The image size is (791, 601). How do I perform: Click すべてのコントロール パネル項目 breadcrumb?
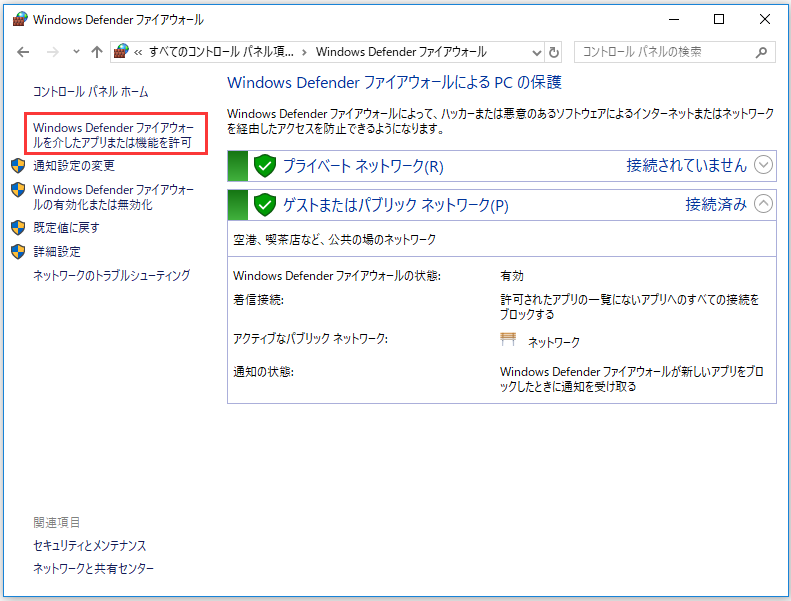(x=221, y=51)
